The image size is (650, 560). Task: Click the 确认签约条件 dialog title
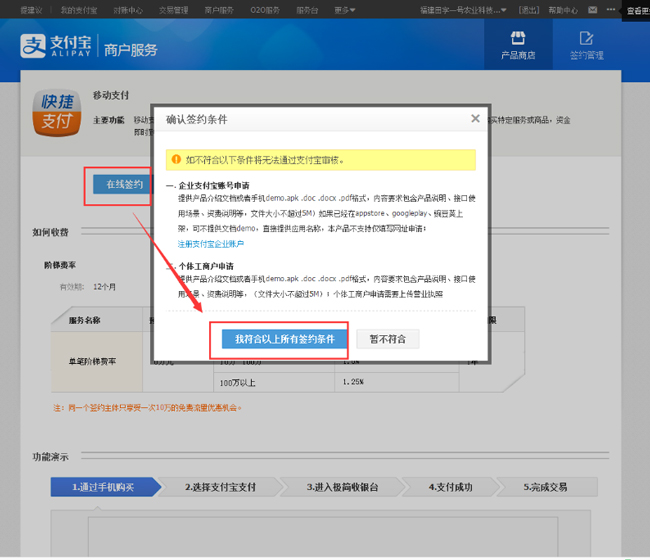(x=196, y=119)
